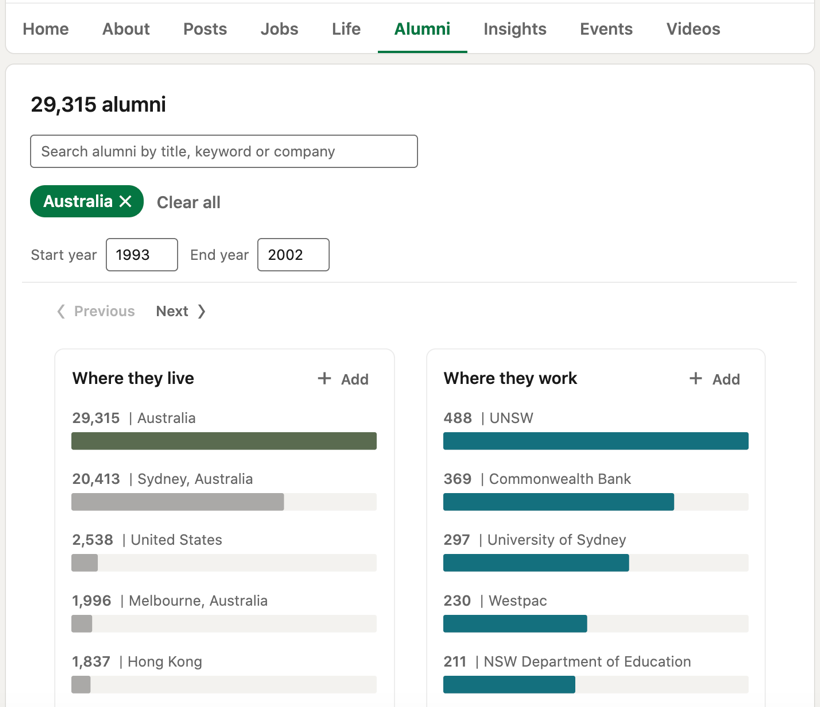The width and height of the screenshot is (820, 707).
Task: Open the Jobs tab
Action: click(279, 29)
